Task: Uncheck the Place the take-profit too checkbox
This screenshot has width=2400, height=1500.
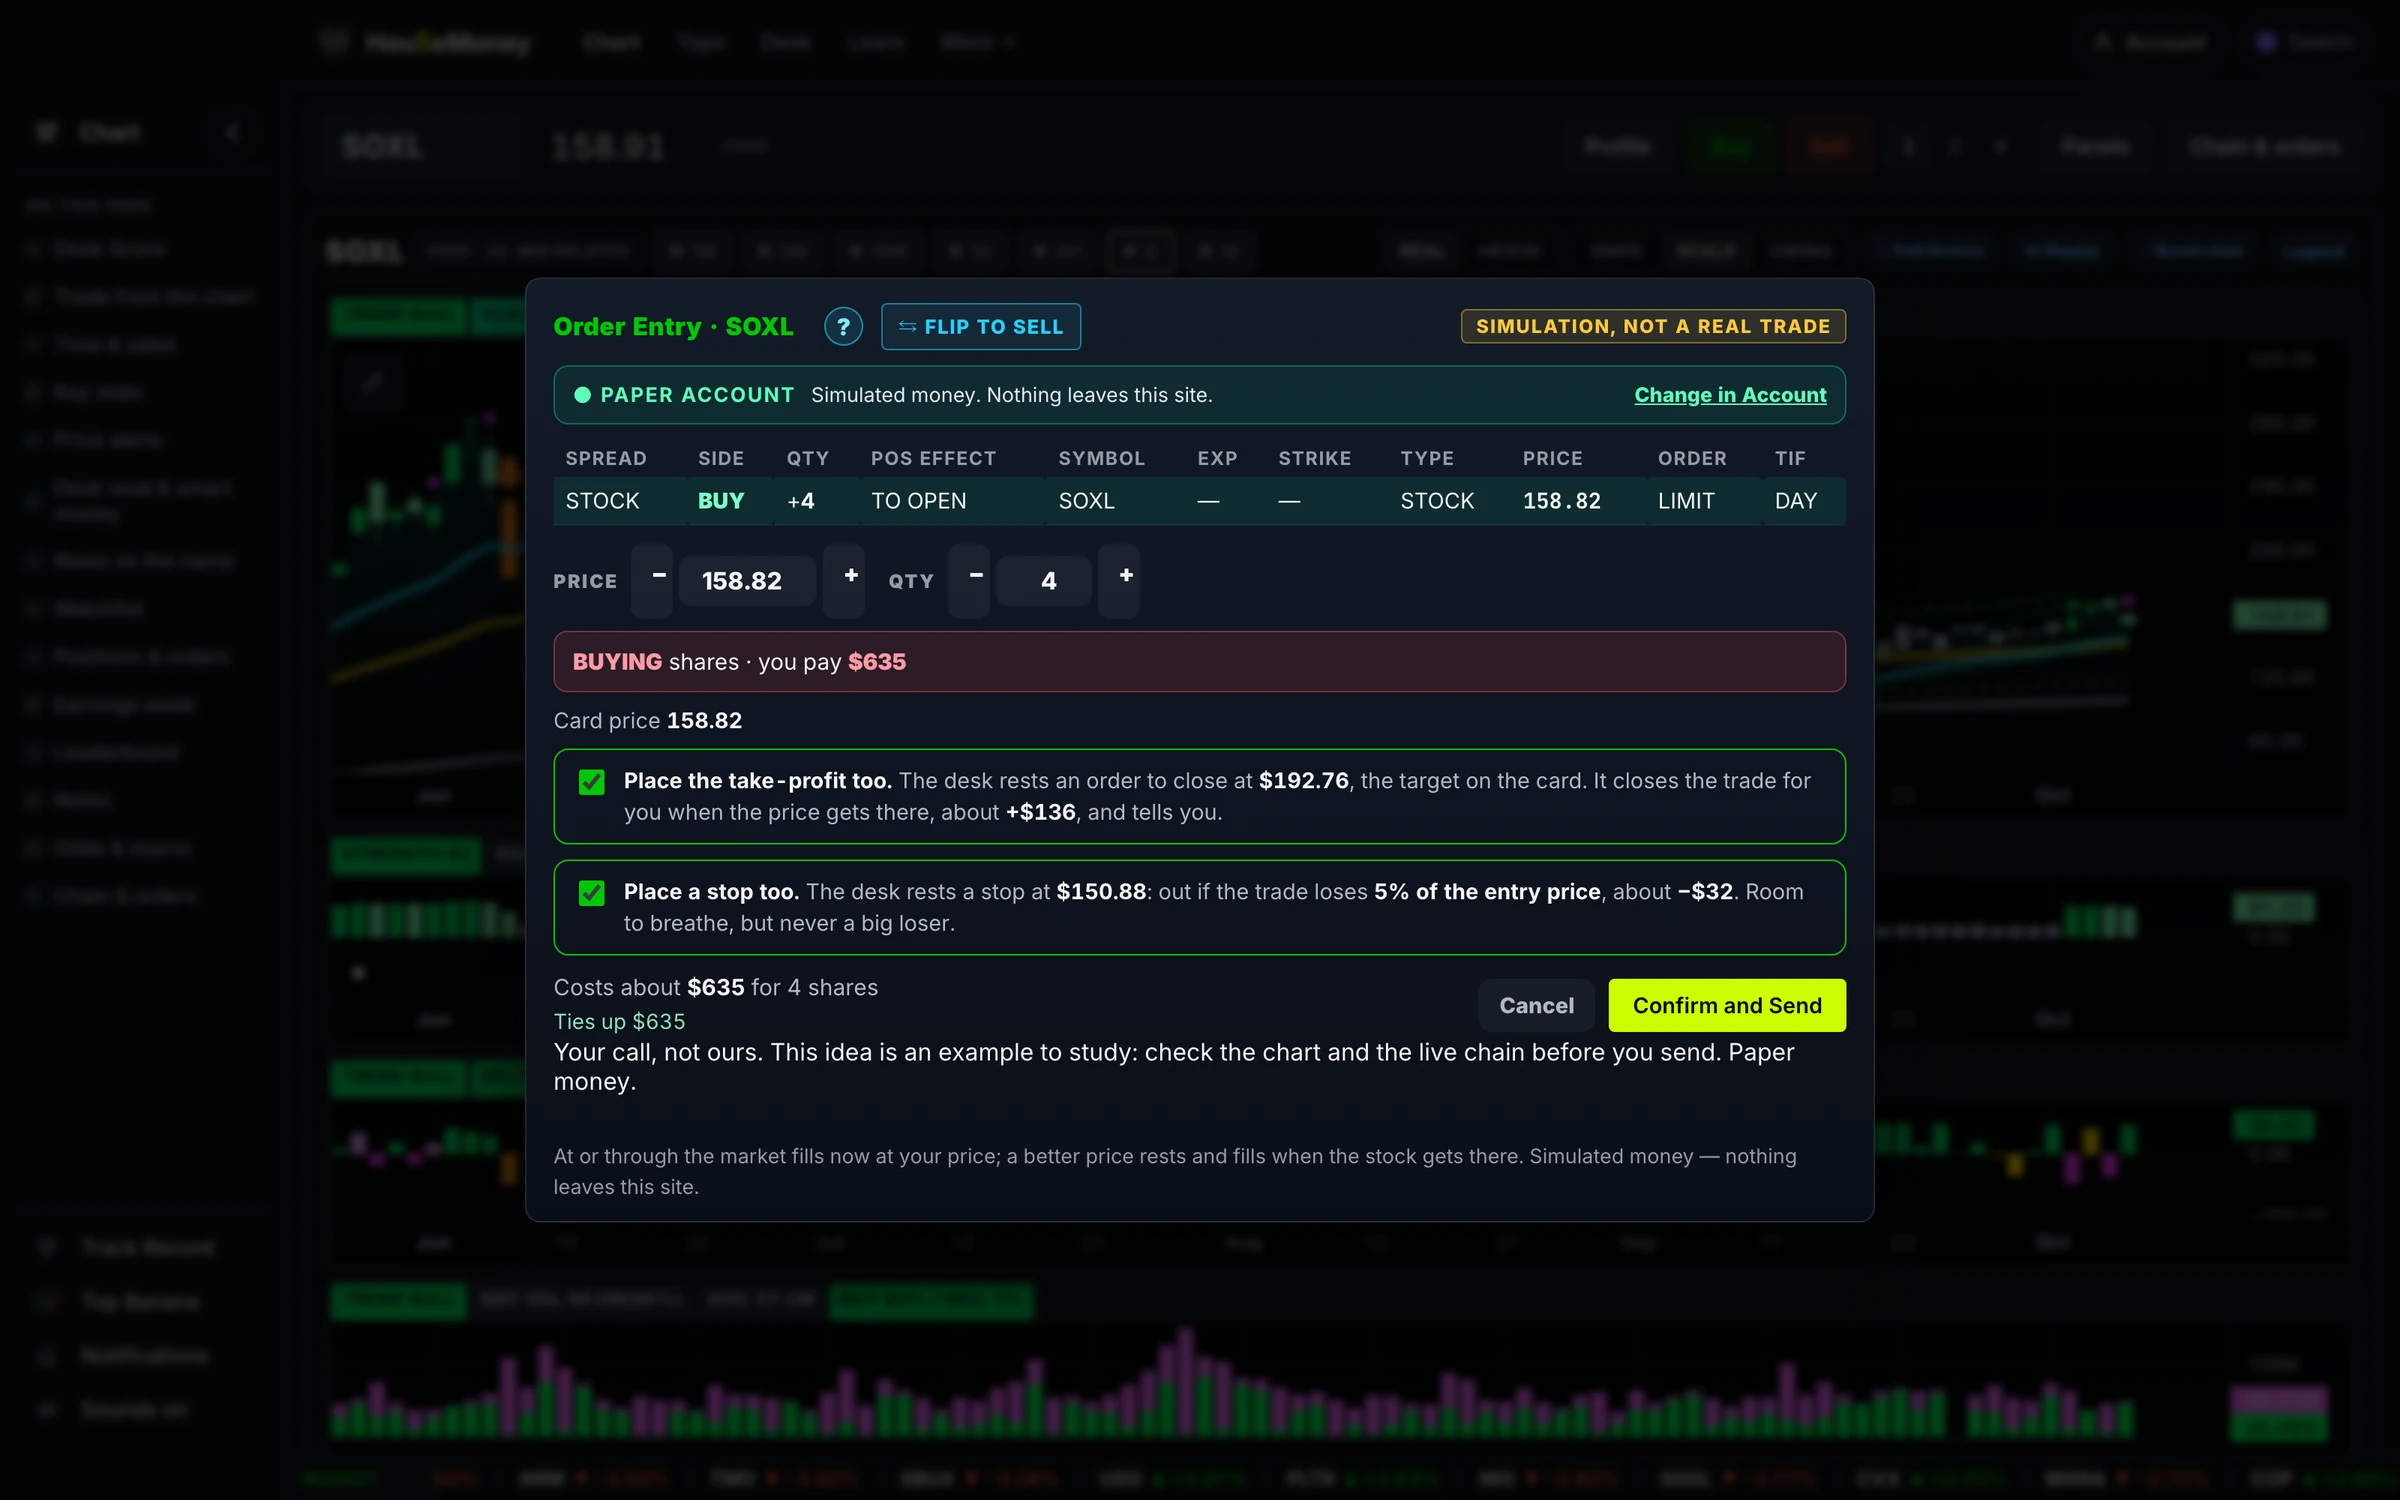Action: click(592, 782)
